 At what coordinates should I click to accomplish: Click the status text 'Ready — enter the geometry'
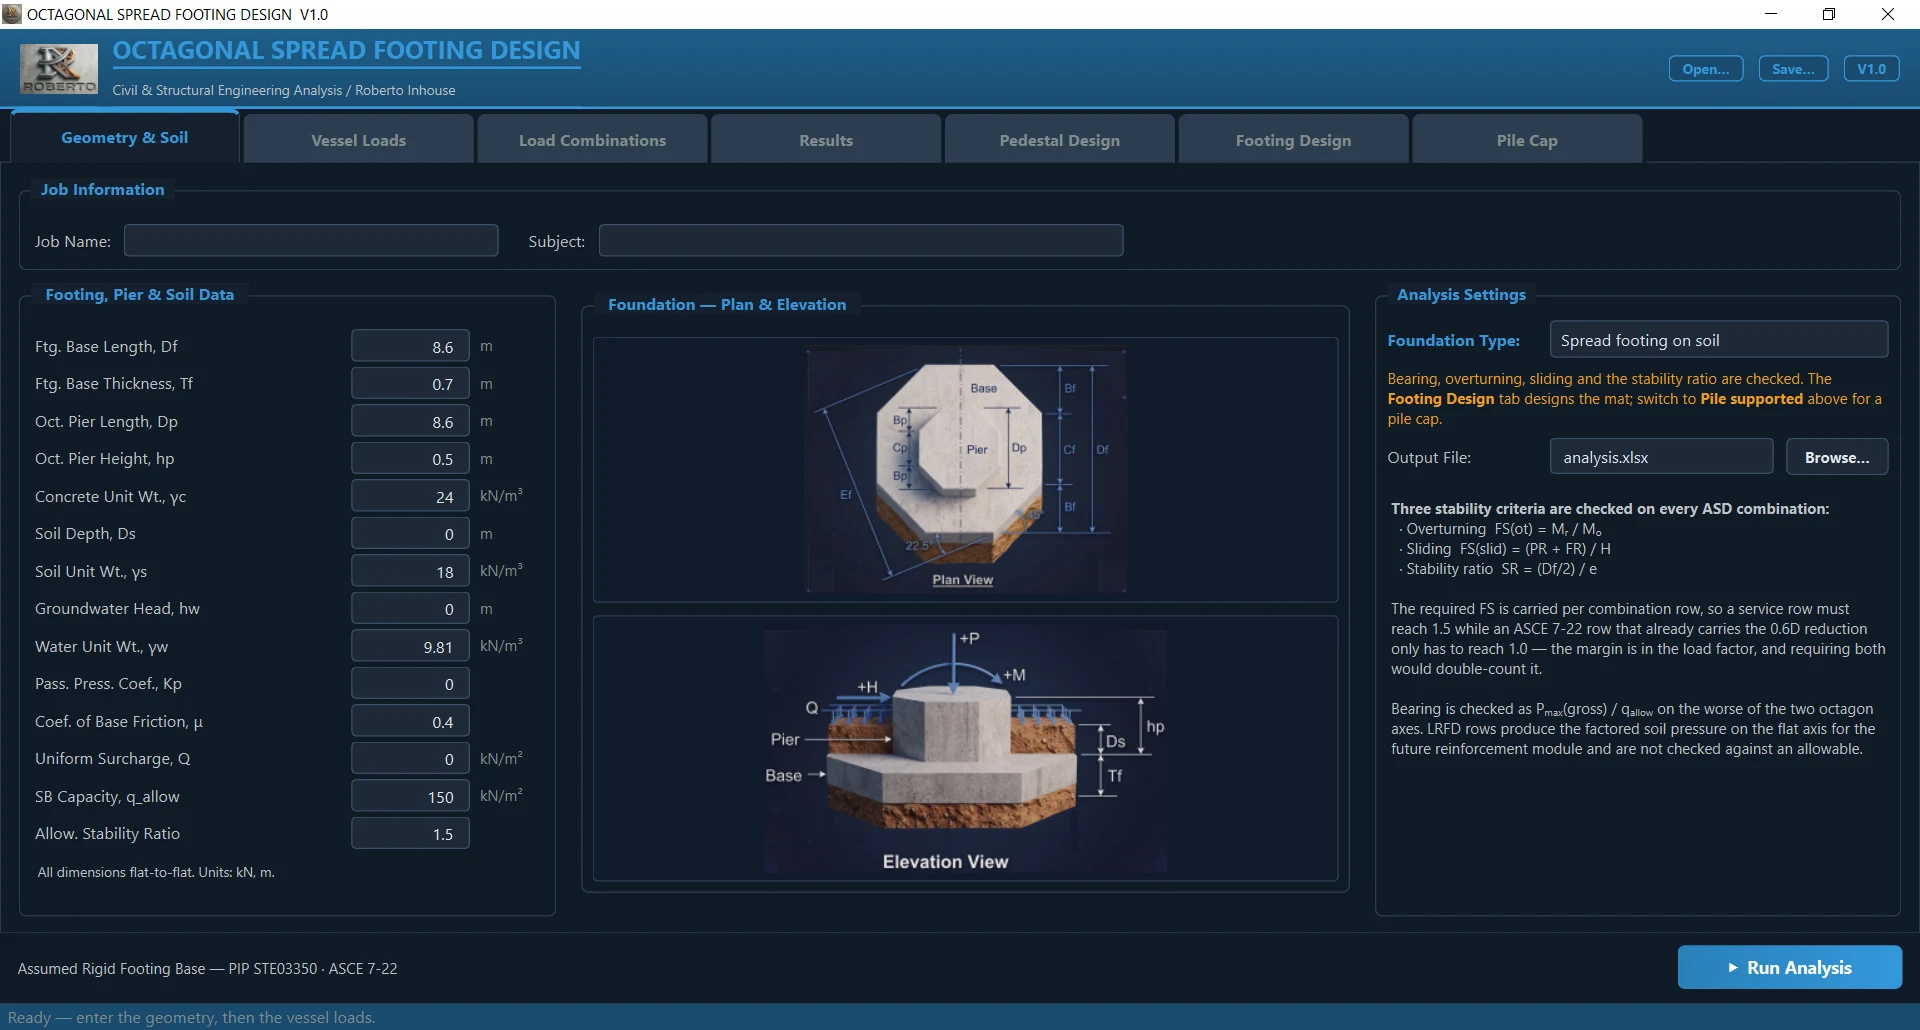tap(191, 1017)
